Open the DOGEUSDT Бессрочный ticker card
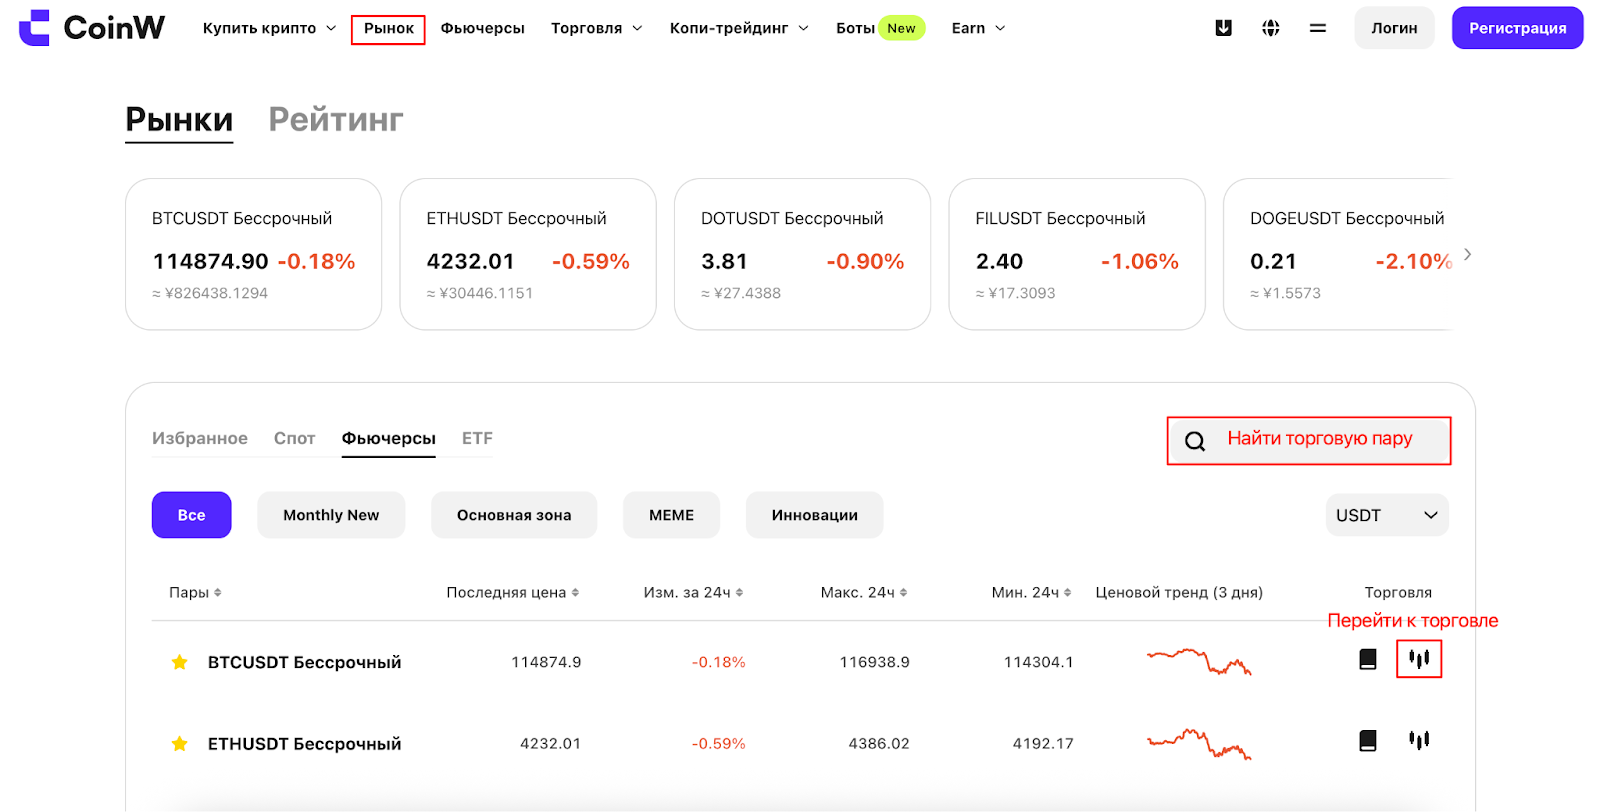The width and height of the screenshot is (1600, 812). tap(1337, 254)
